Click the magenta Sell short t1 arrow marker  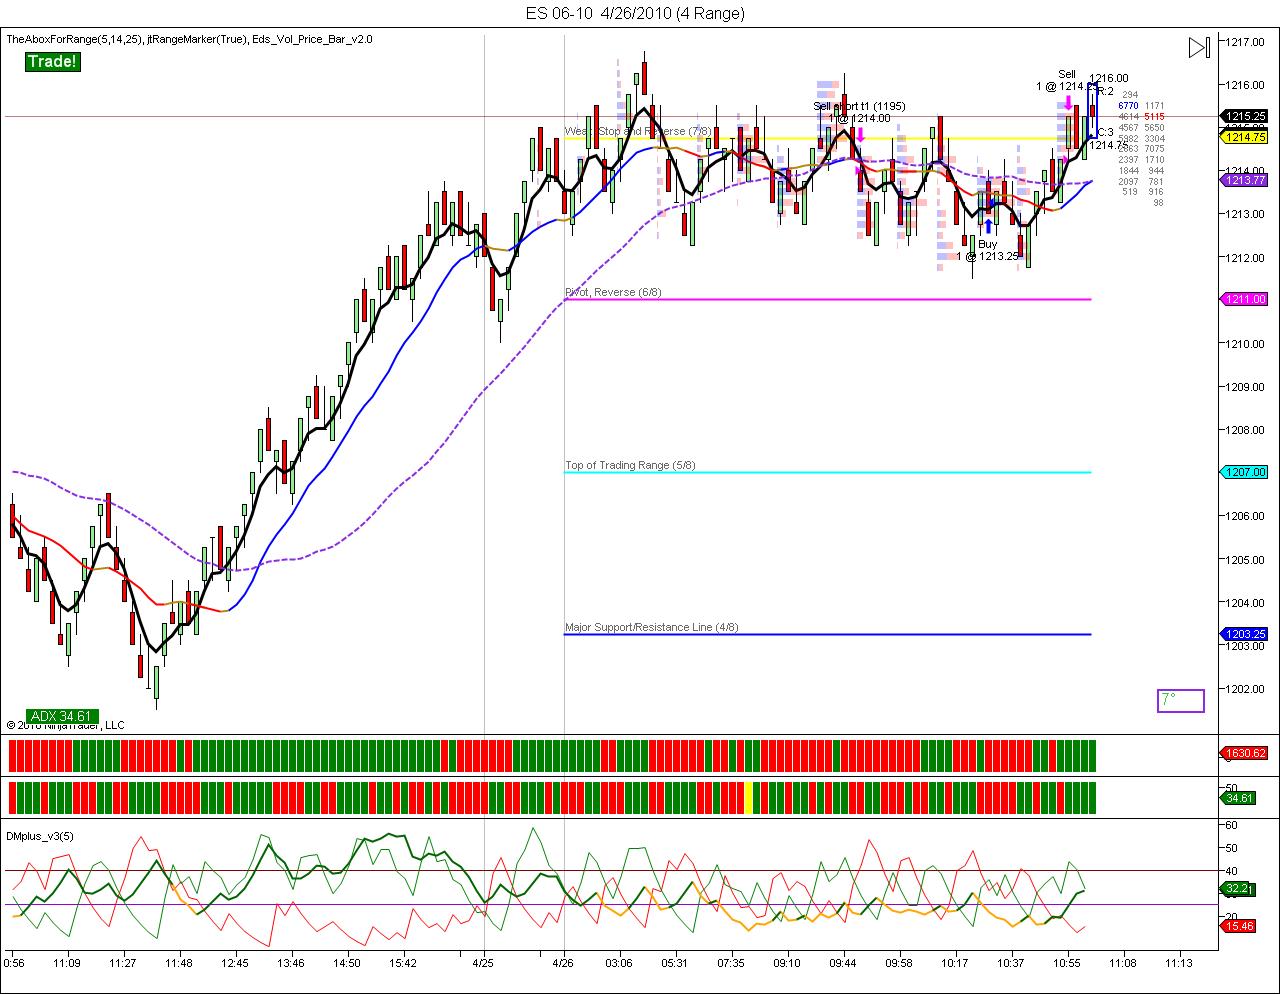click(x=860, y=133)
